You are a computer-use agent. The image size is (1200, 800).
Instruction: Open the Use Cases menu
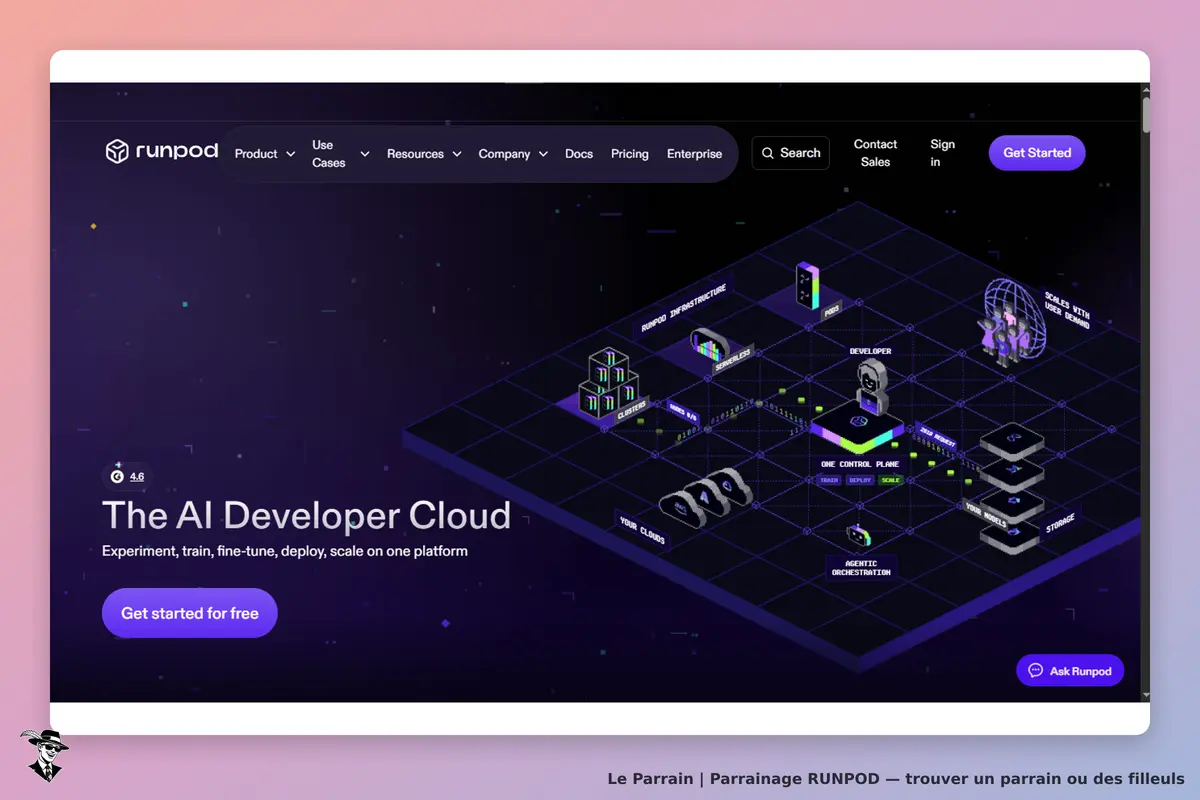click(329, 154)
